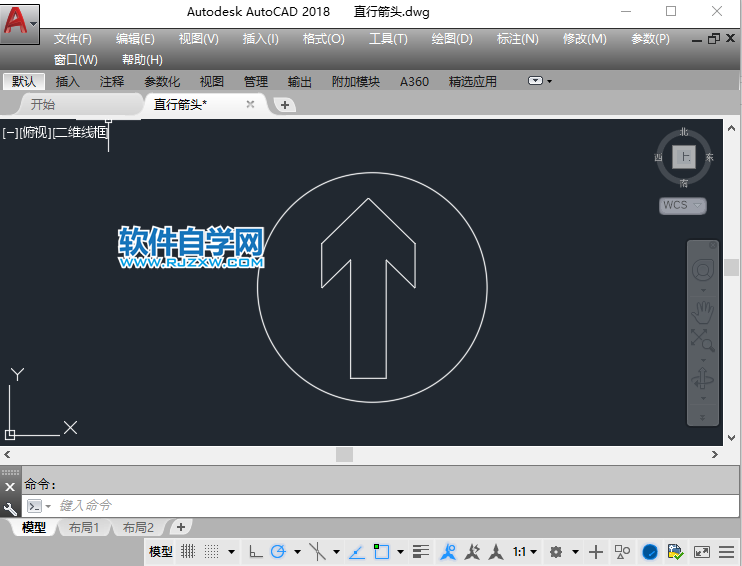Click the trusted file check icon in status bar
This screenshot has width=742, height=566.
pos(675,552)
